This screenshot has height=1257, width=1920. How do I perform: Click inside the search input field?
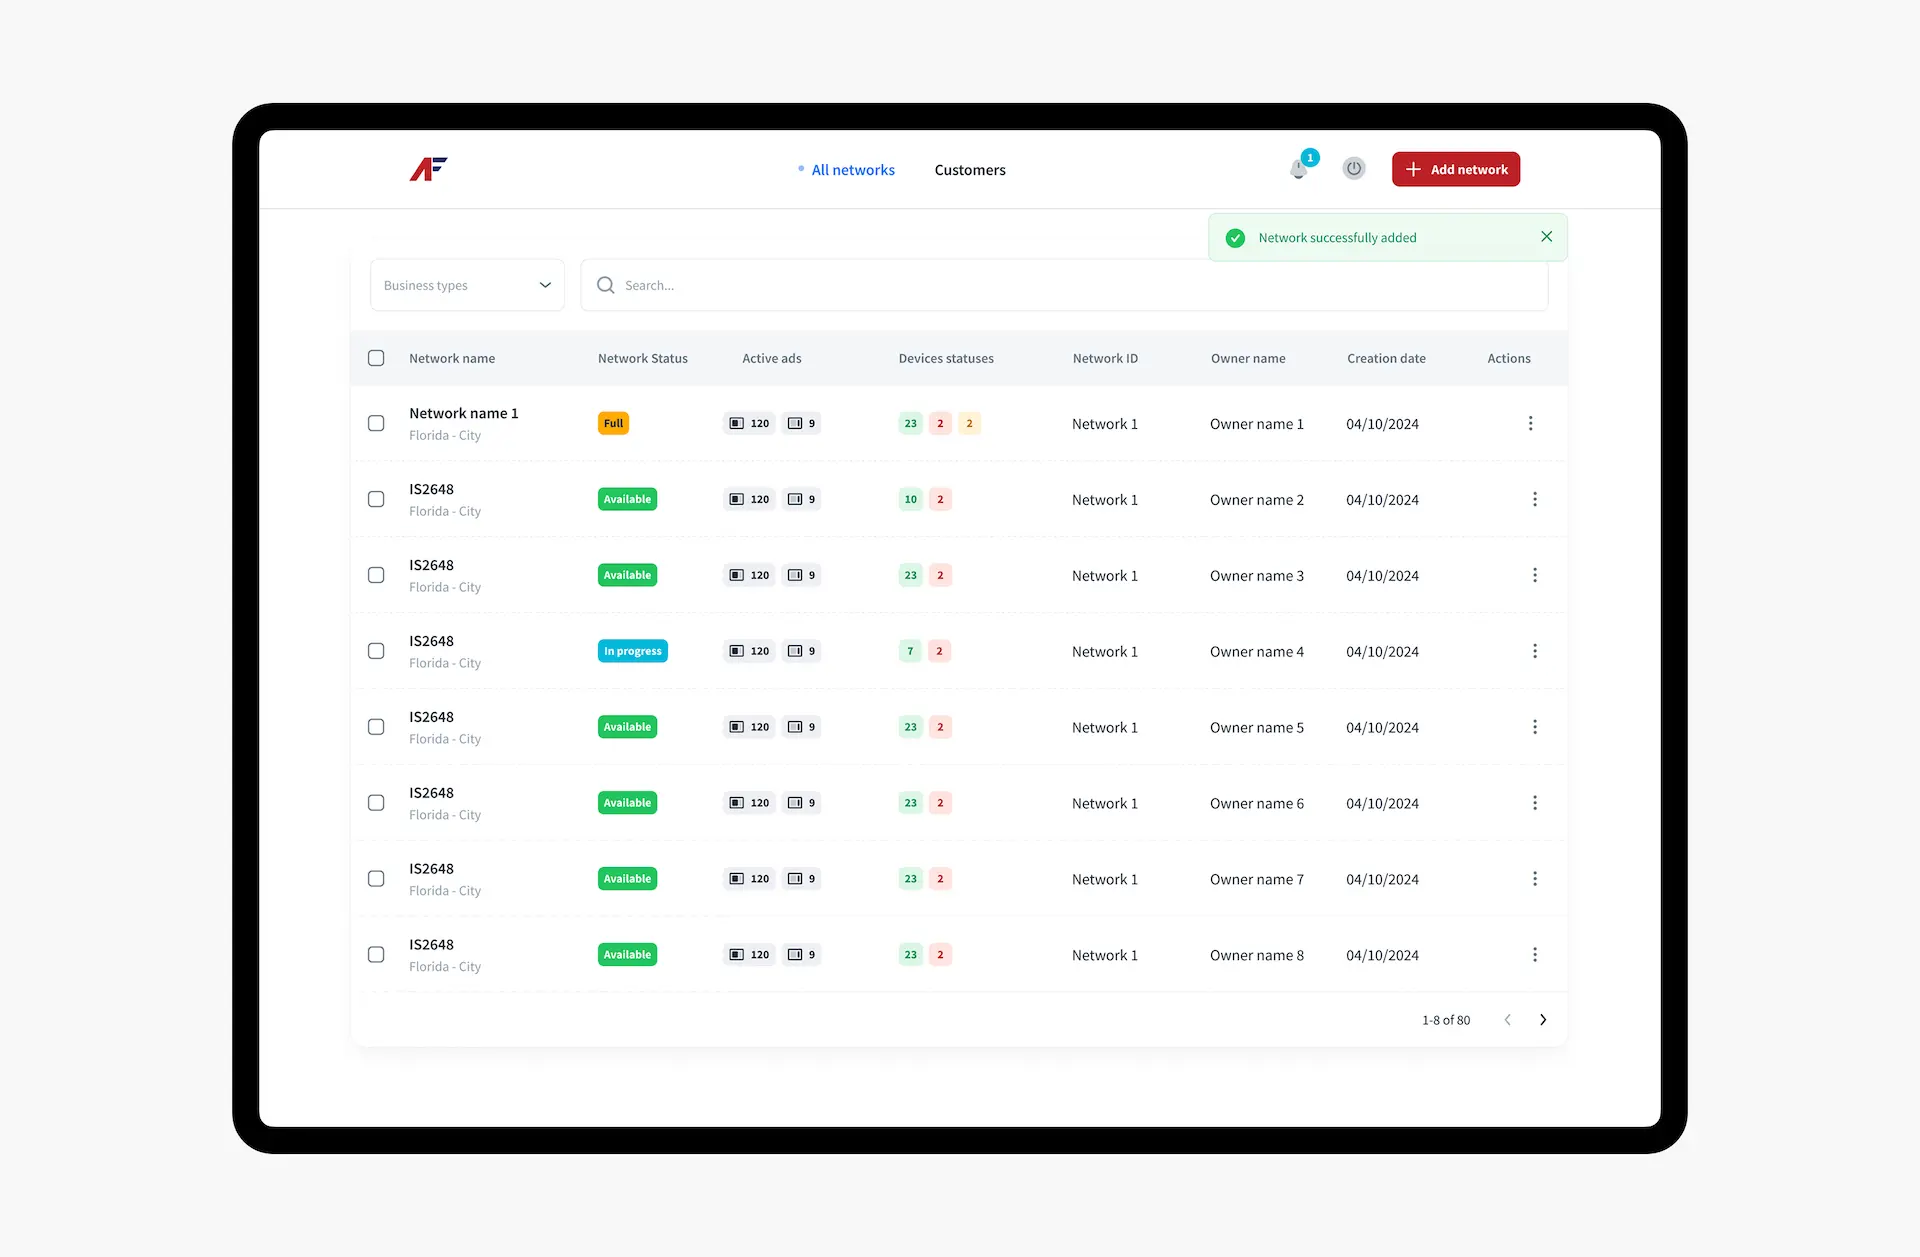pos(900,285)
